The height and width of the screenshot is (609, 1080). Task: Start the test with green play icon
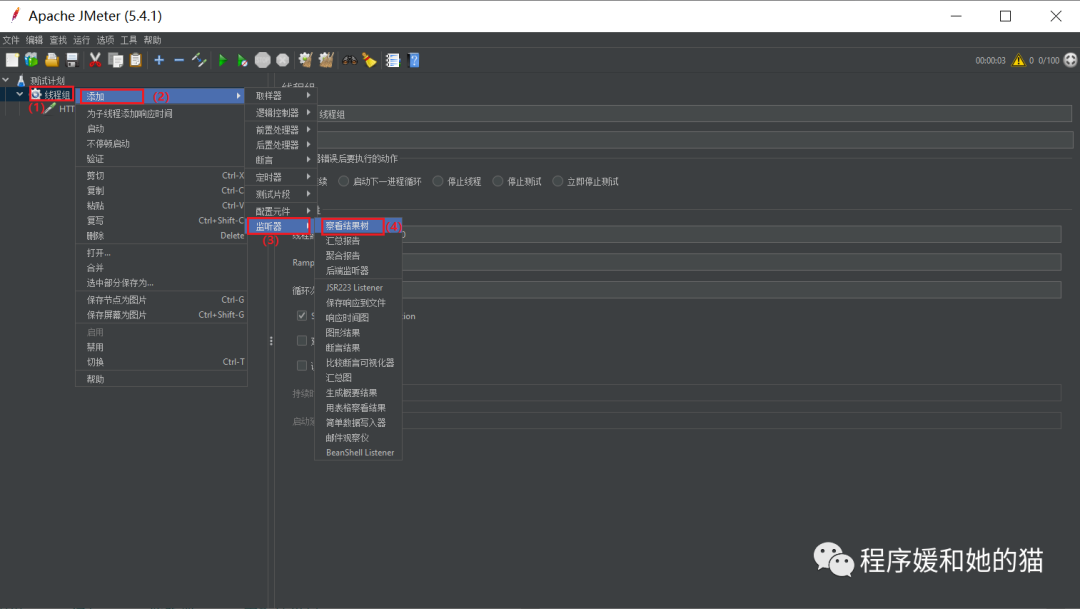pos(222,61)
